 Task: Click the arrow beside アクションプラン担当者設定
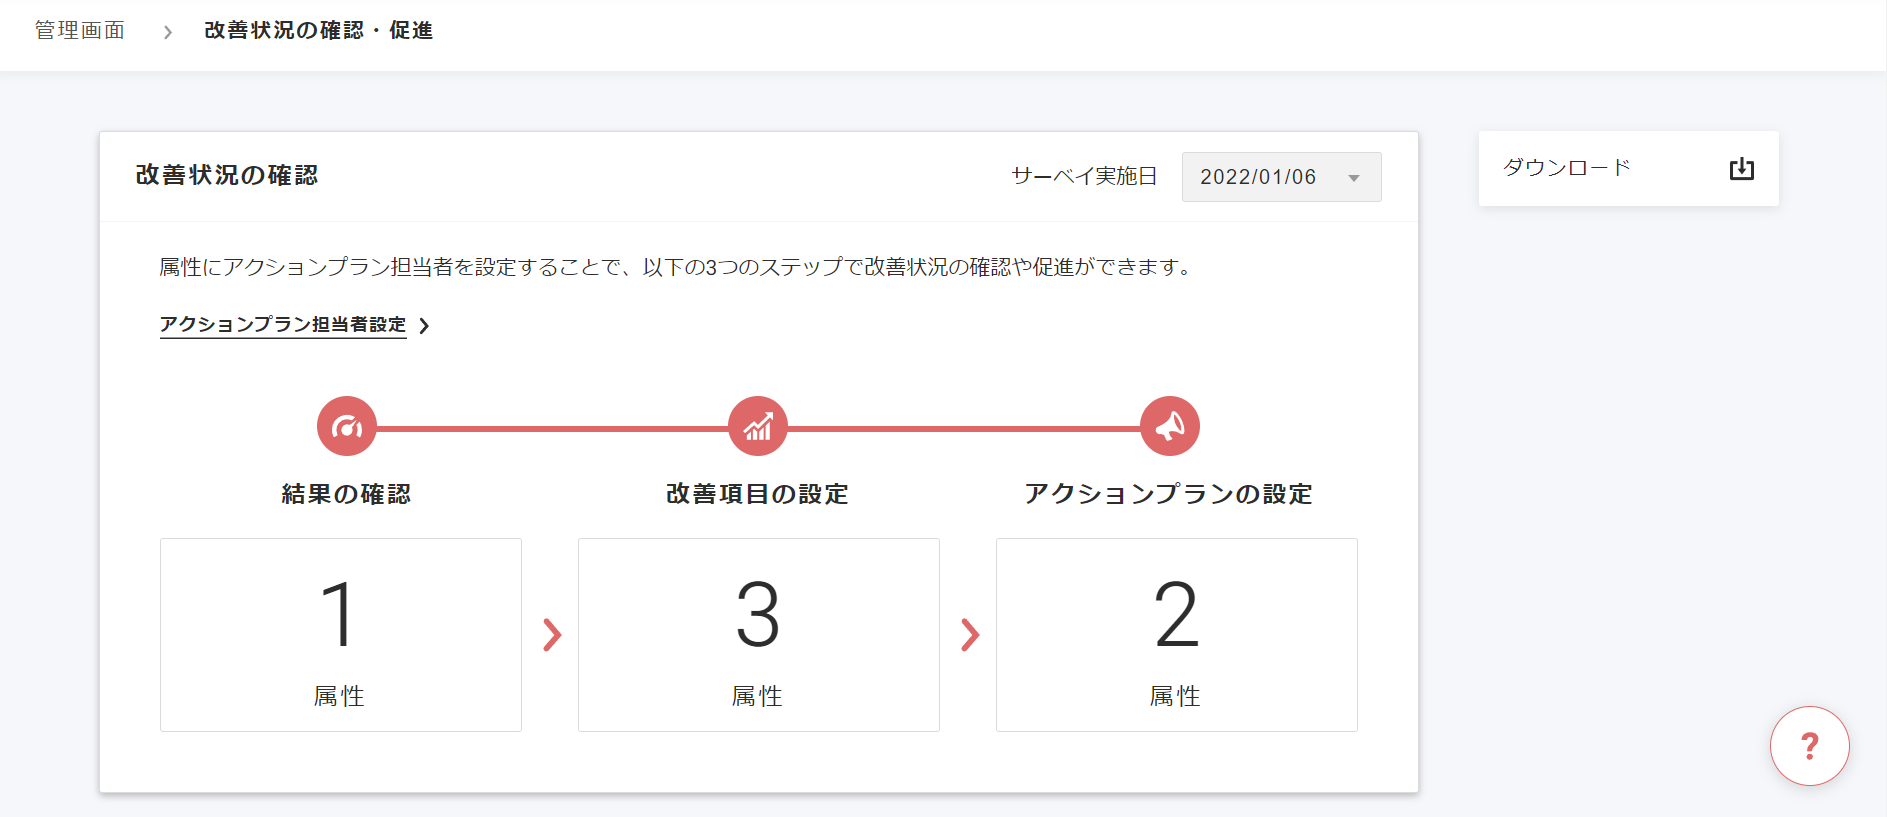(x=425, y=326)
